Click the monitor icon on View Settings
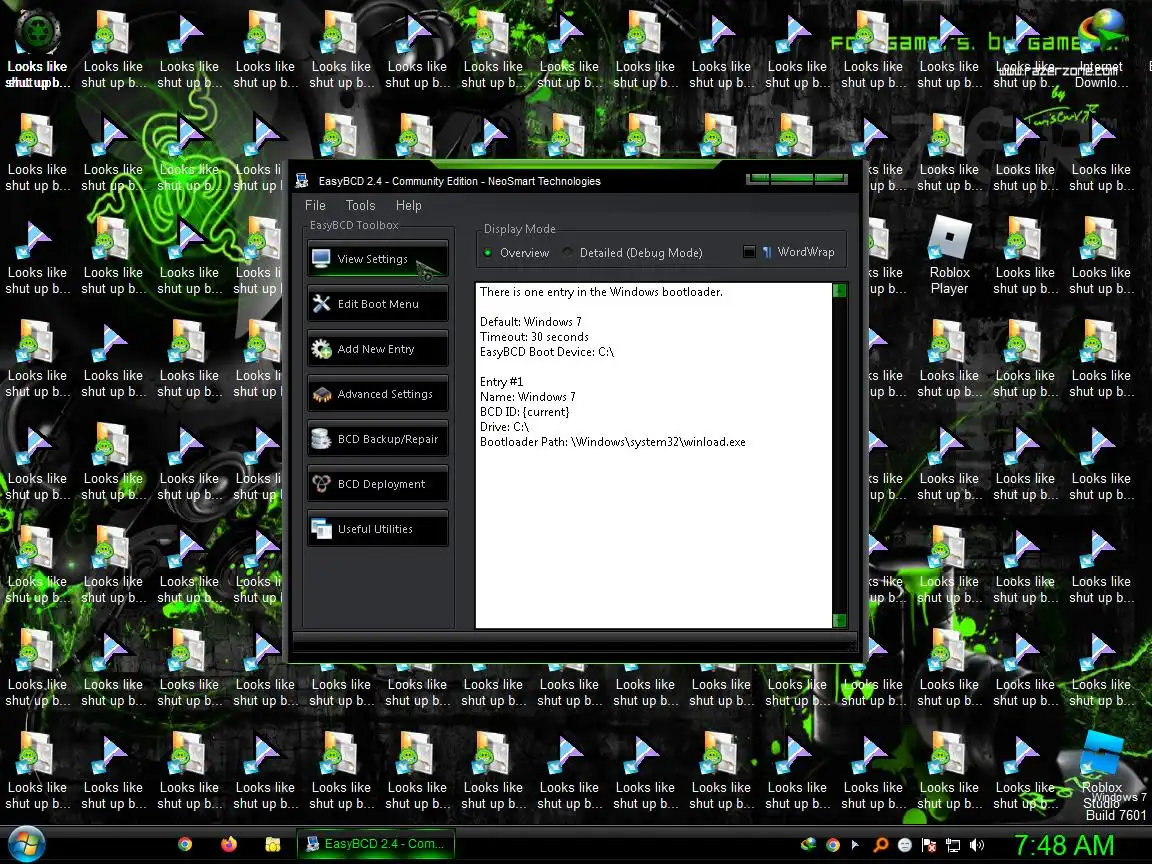The width and height of the screenshot is (1152, 864). (x=321, y=259)
